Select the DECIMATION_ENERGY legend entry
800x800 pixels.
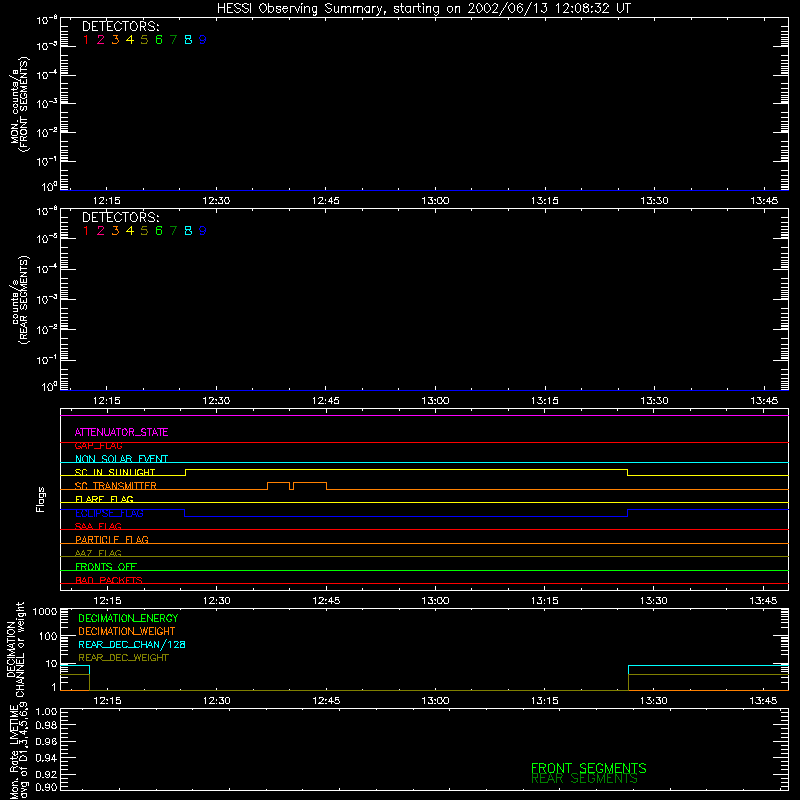[x=128, y=618]
